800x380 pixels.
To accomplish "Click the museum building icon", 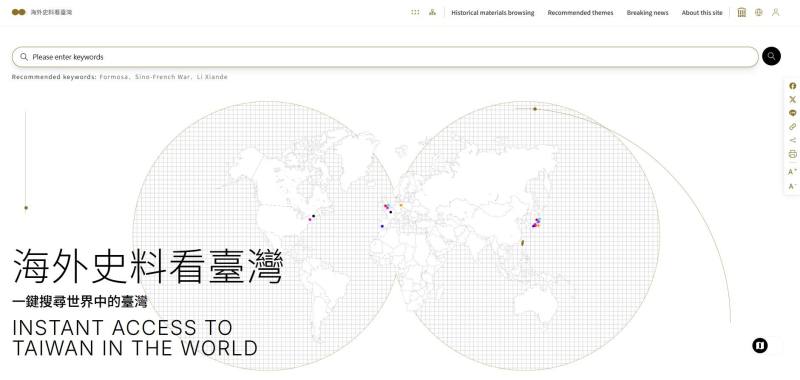I will (741, 12).
